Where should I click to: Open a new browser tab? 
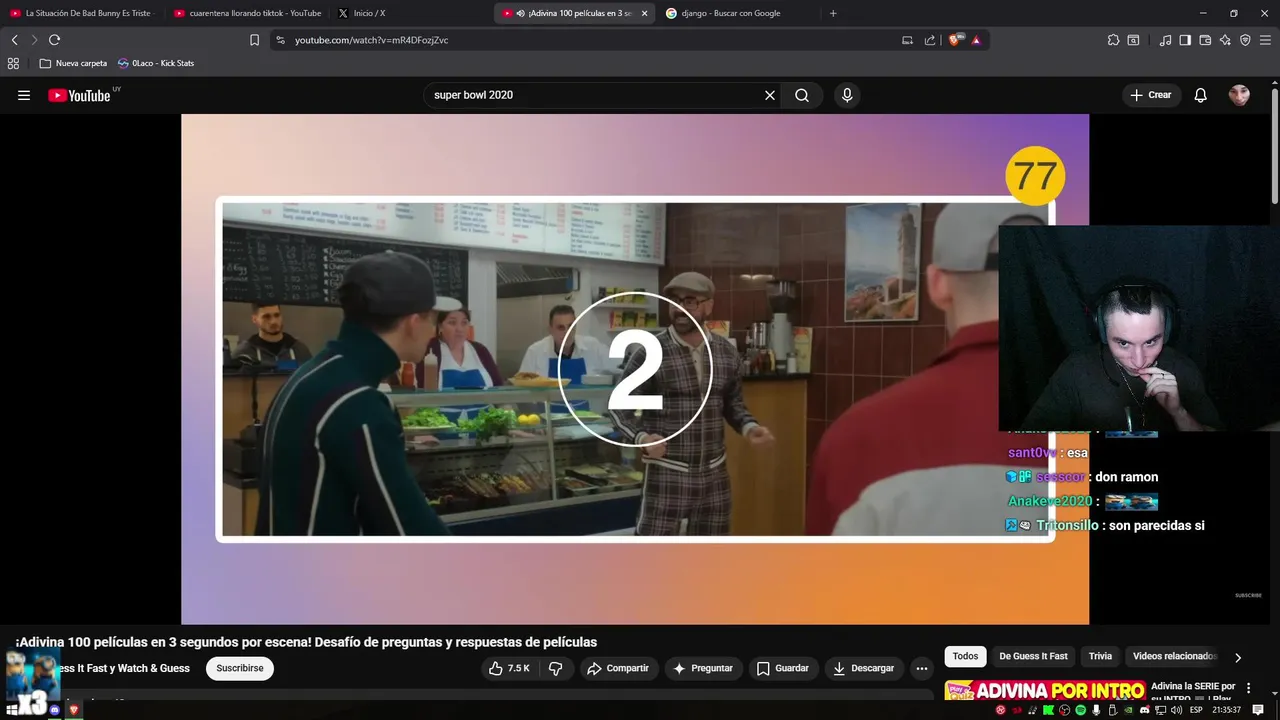(x=833, y=13)
